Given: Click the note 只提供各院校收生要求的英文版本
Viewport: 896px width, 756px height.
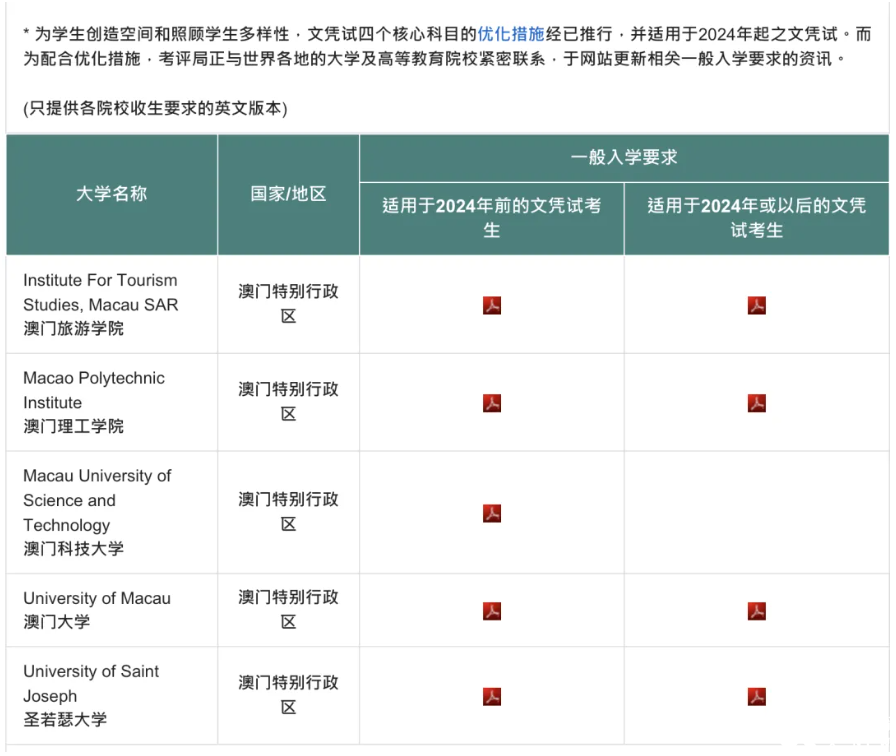Looking at the screenshot, I should tap(155, 108).
